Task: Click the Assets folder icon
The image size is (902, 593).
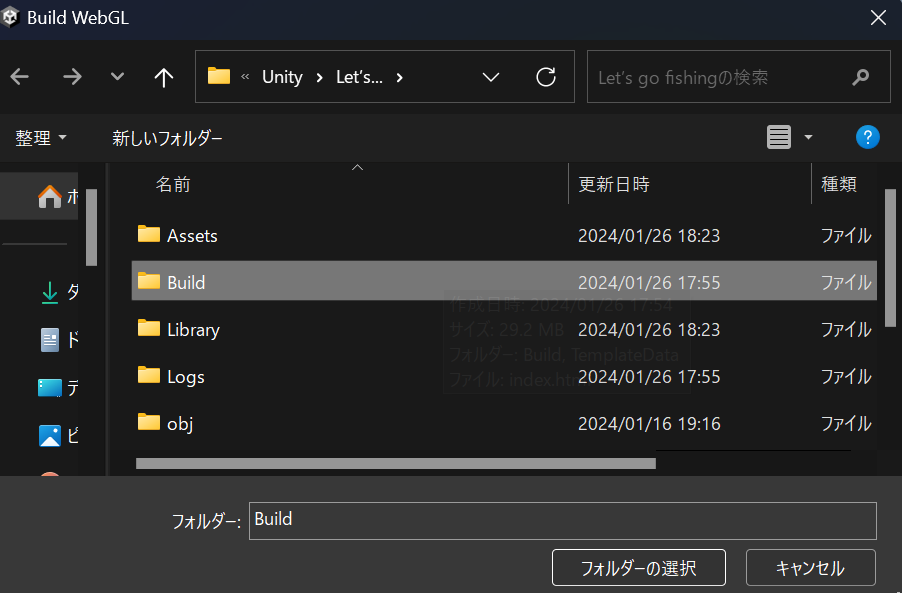Action: click(149, 234)
